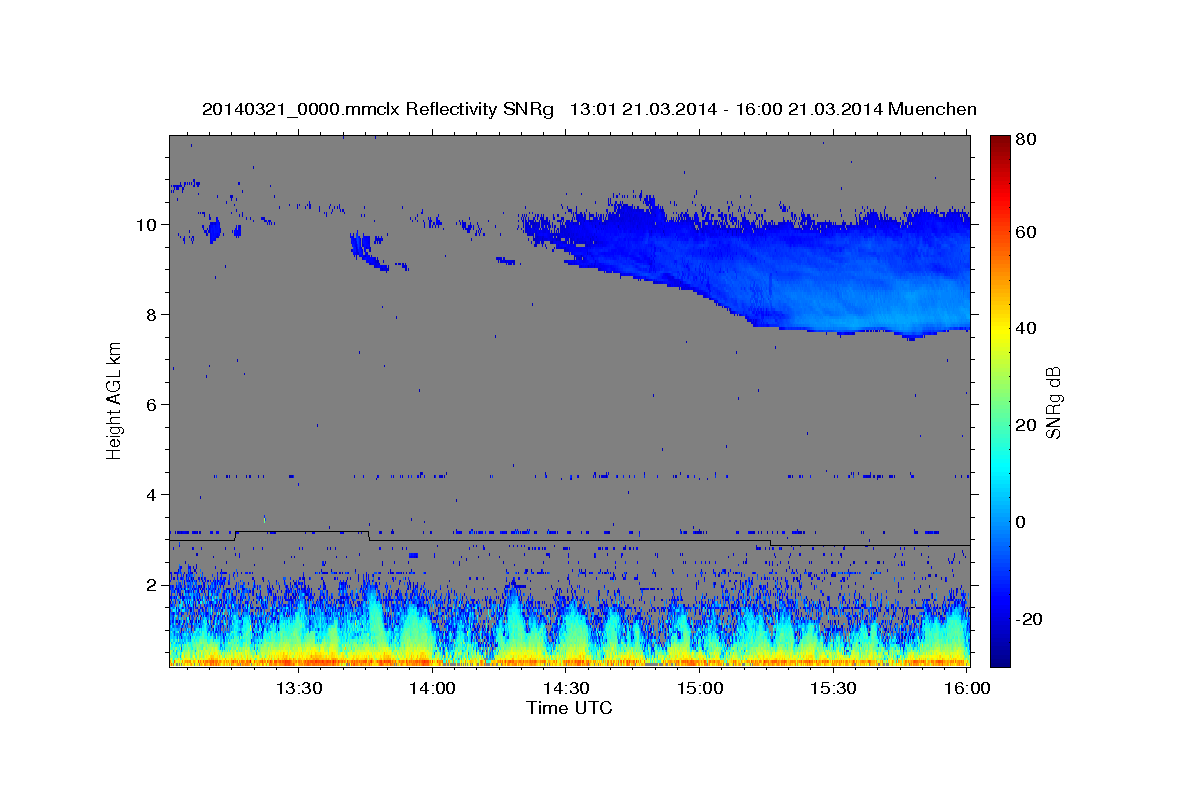
Task: Click the plot title text starting with 20140321_0000.mmclx
Action: coord(589,109)
